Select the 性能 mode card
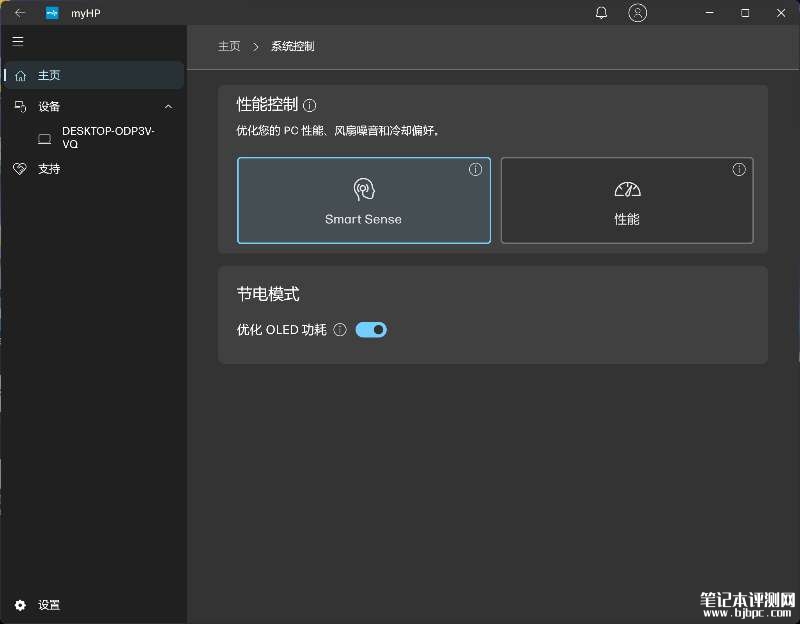The image size is (800, 624). [x=627, y=200]
